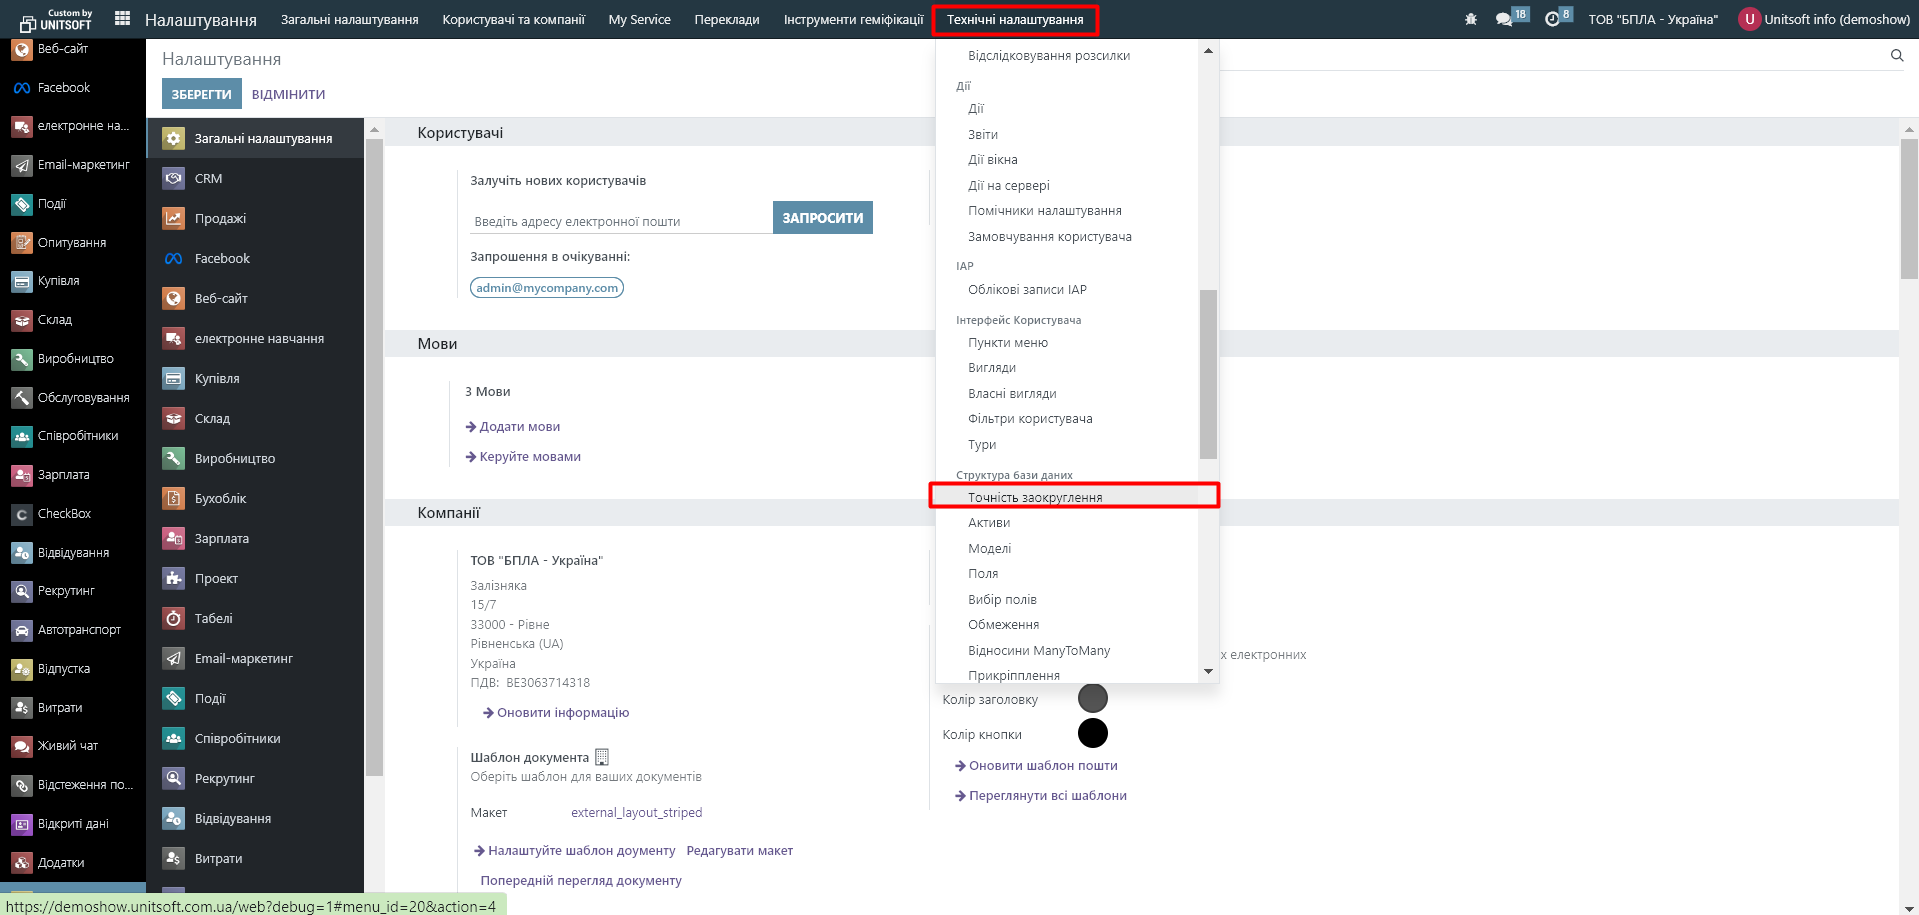Click Переглянути всі шаблони link
Screen dimensions: 1919x915
(x=1041, y=795)
